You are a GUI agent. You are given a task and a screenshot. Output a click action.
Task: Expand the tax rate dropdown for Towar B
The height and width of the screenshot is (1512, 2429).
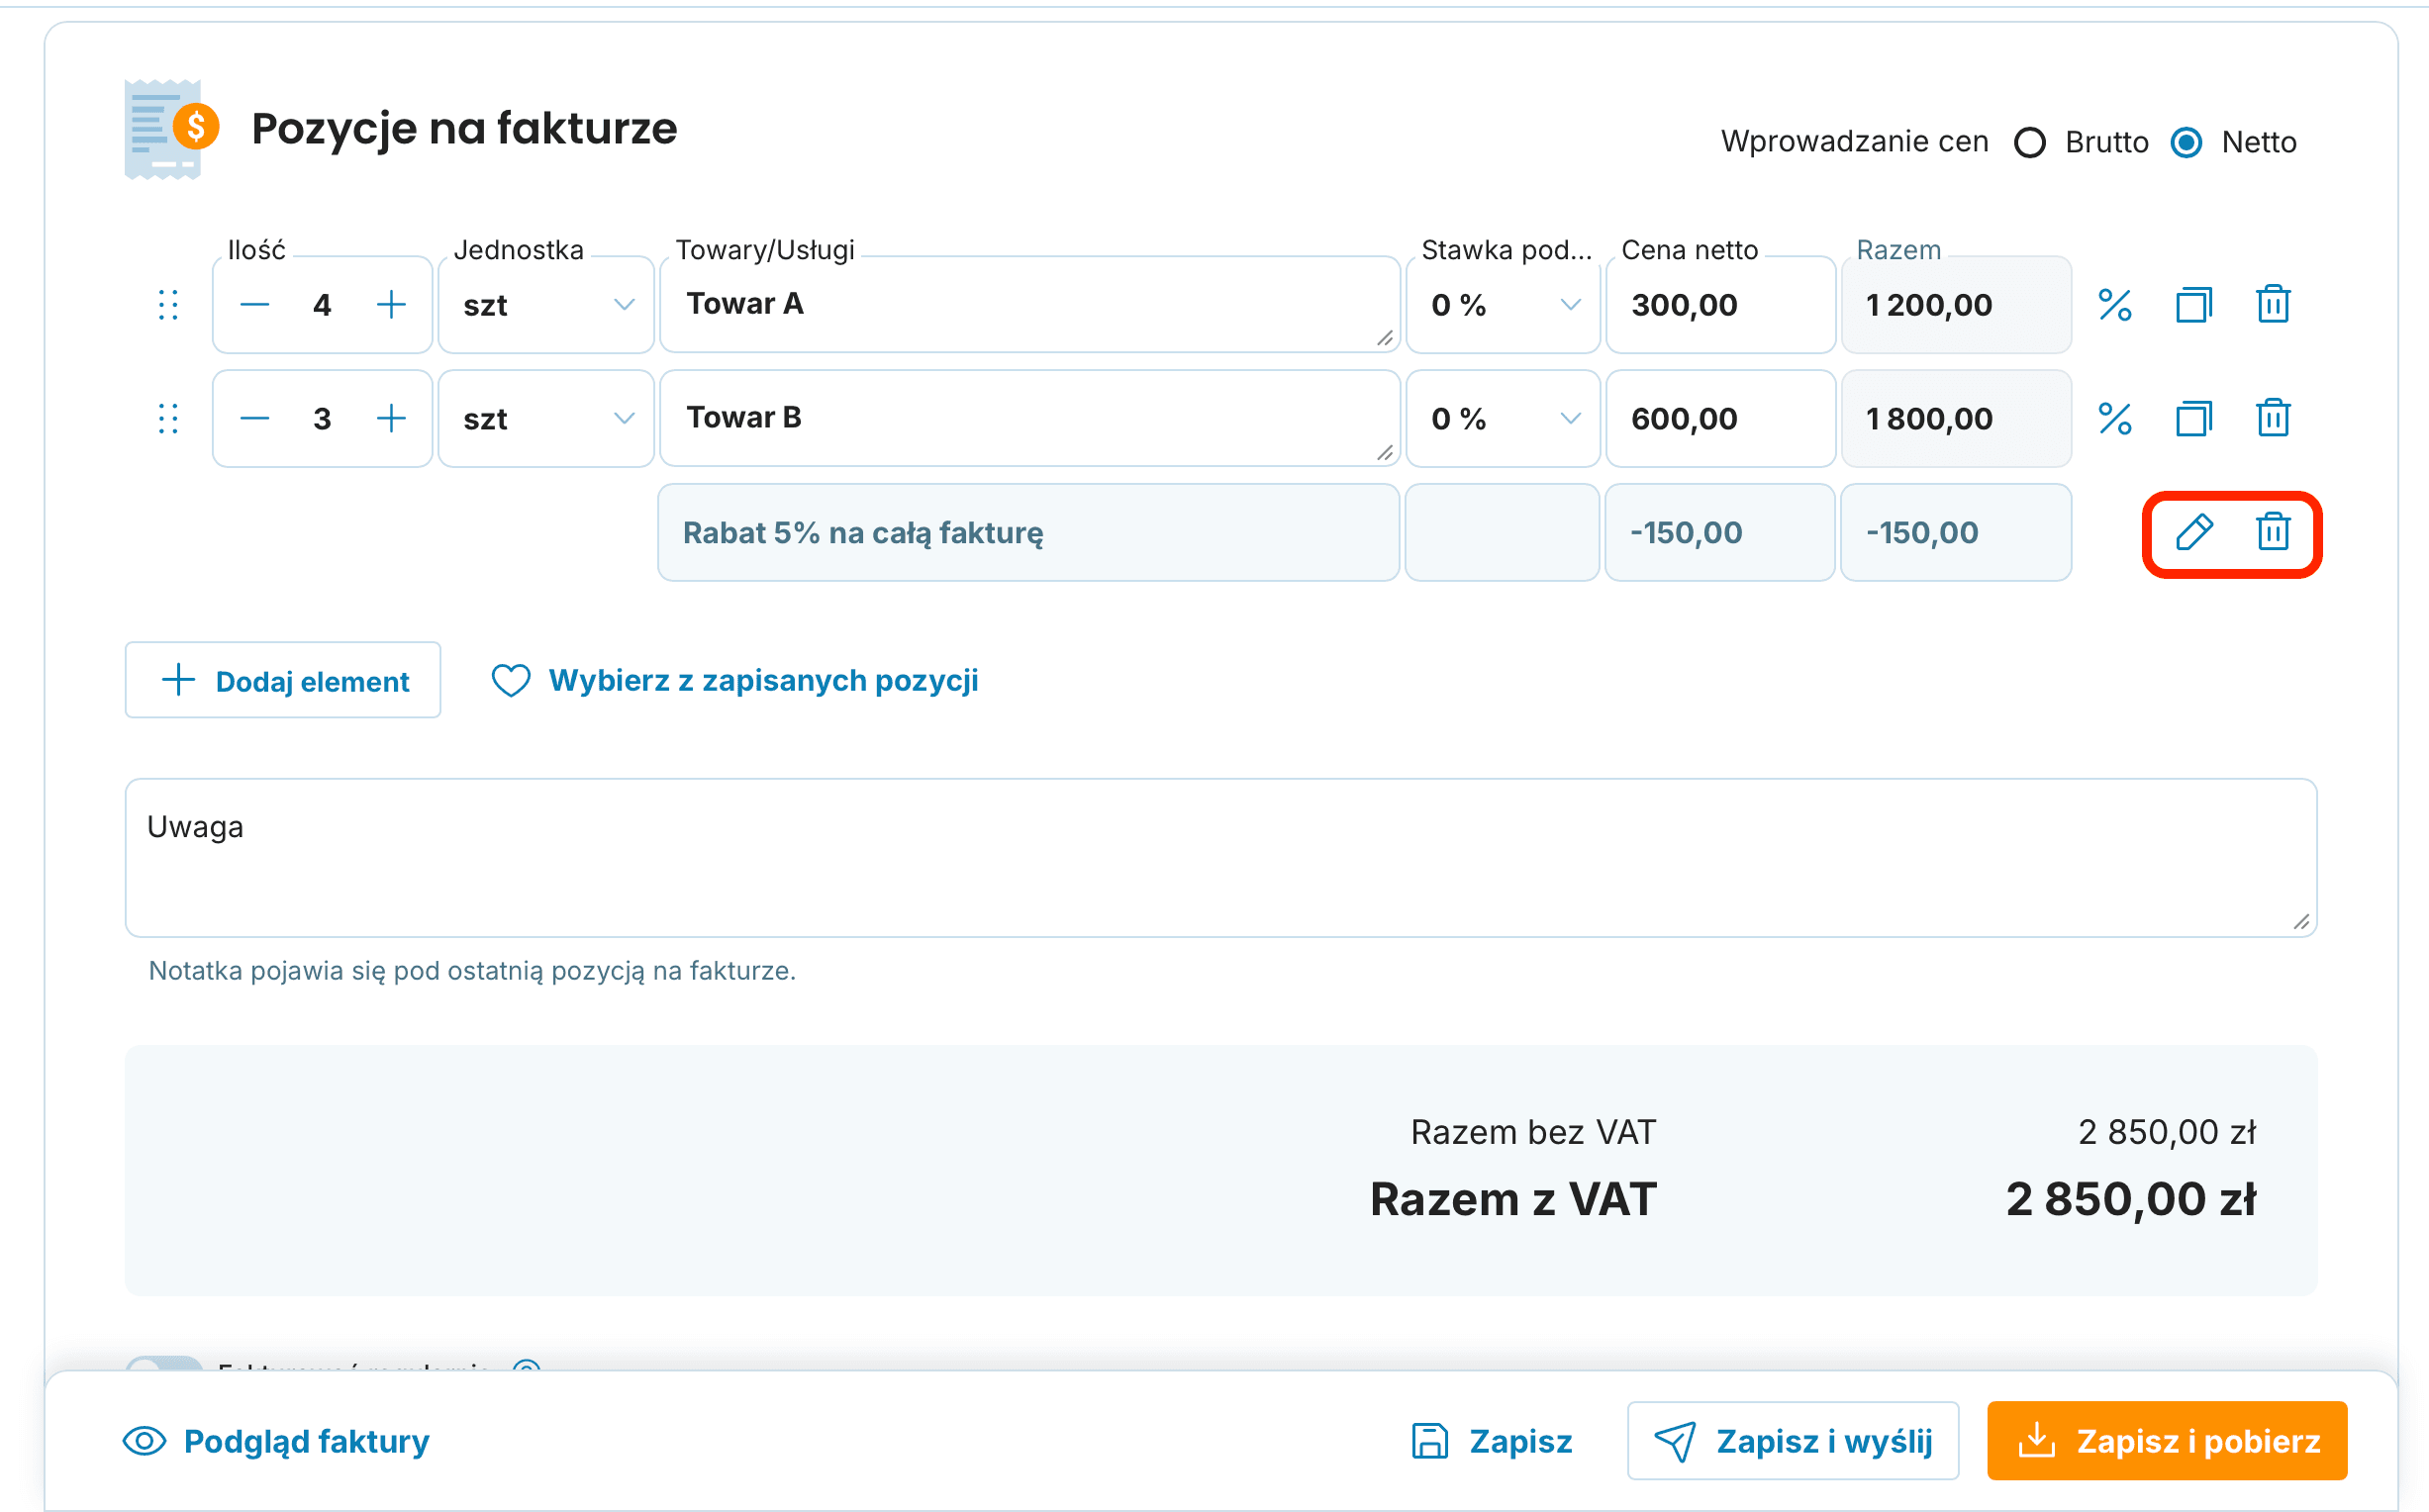pyautogui.click(x=1502, y=418)
